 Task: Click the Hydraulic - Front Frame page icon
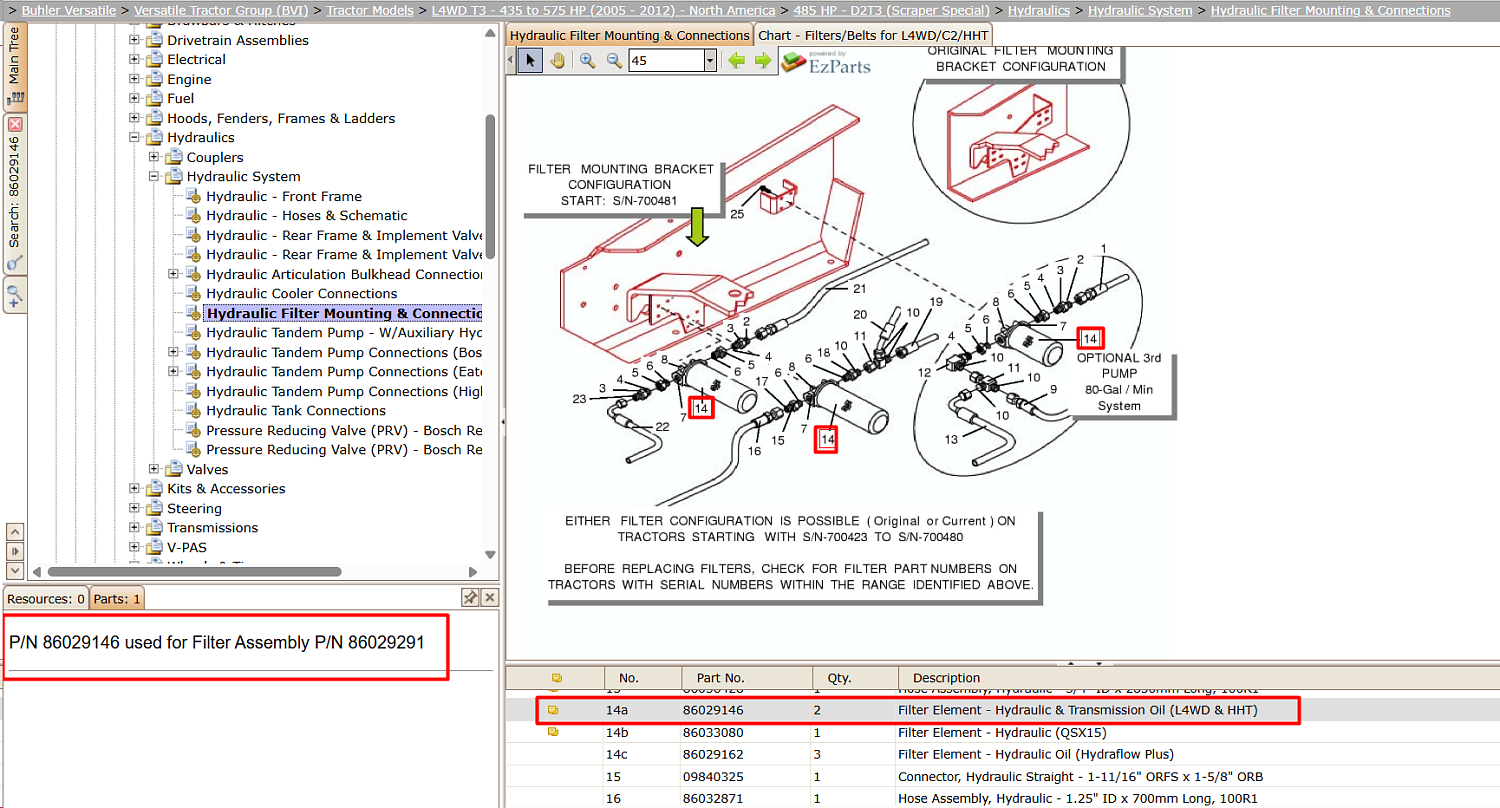coord(193,197)
